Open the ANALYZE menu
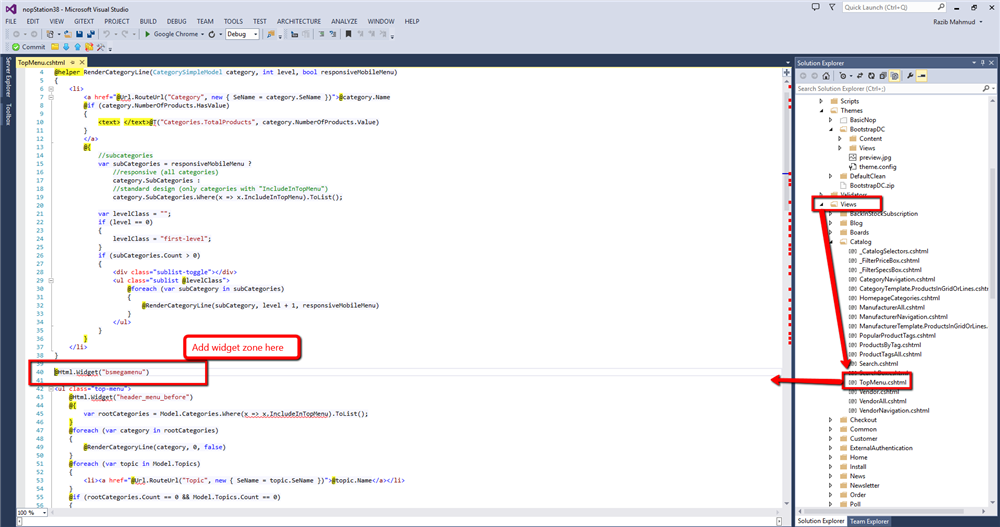1000x527 pixels. pyautogui.click(x=344, y=22)
